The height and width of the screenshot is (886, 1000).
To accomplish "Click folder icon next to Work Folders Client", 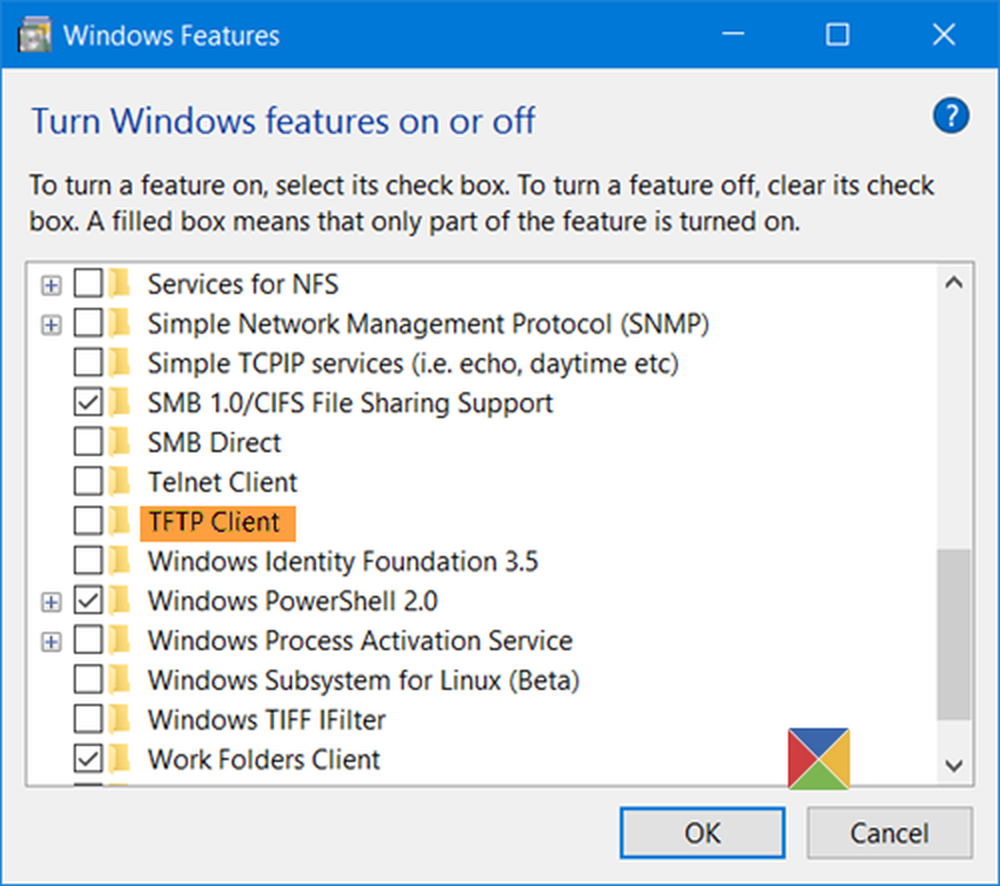I will click(x=121, y=759).
